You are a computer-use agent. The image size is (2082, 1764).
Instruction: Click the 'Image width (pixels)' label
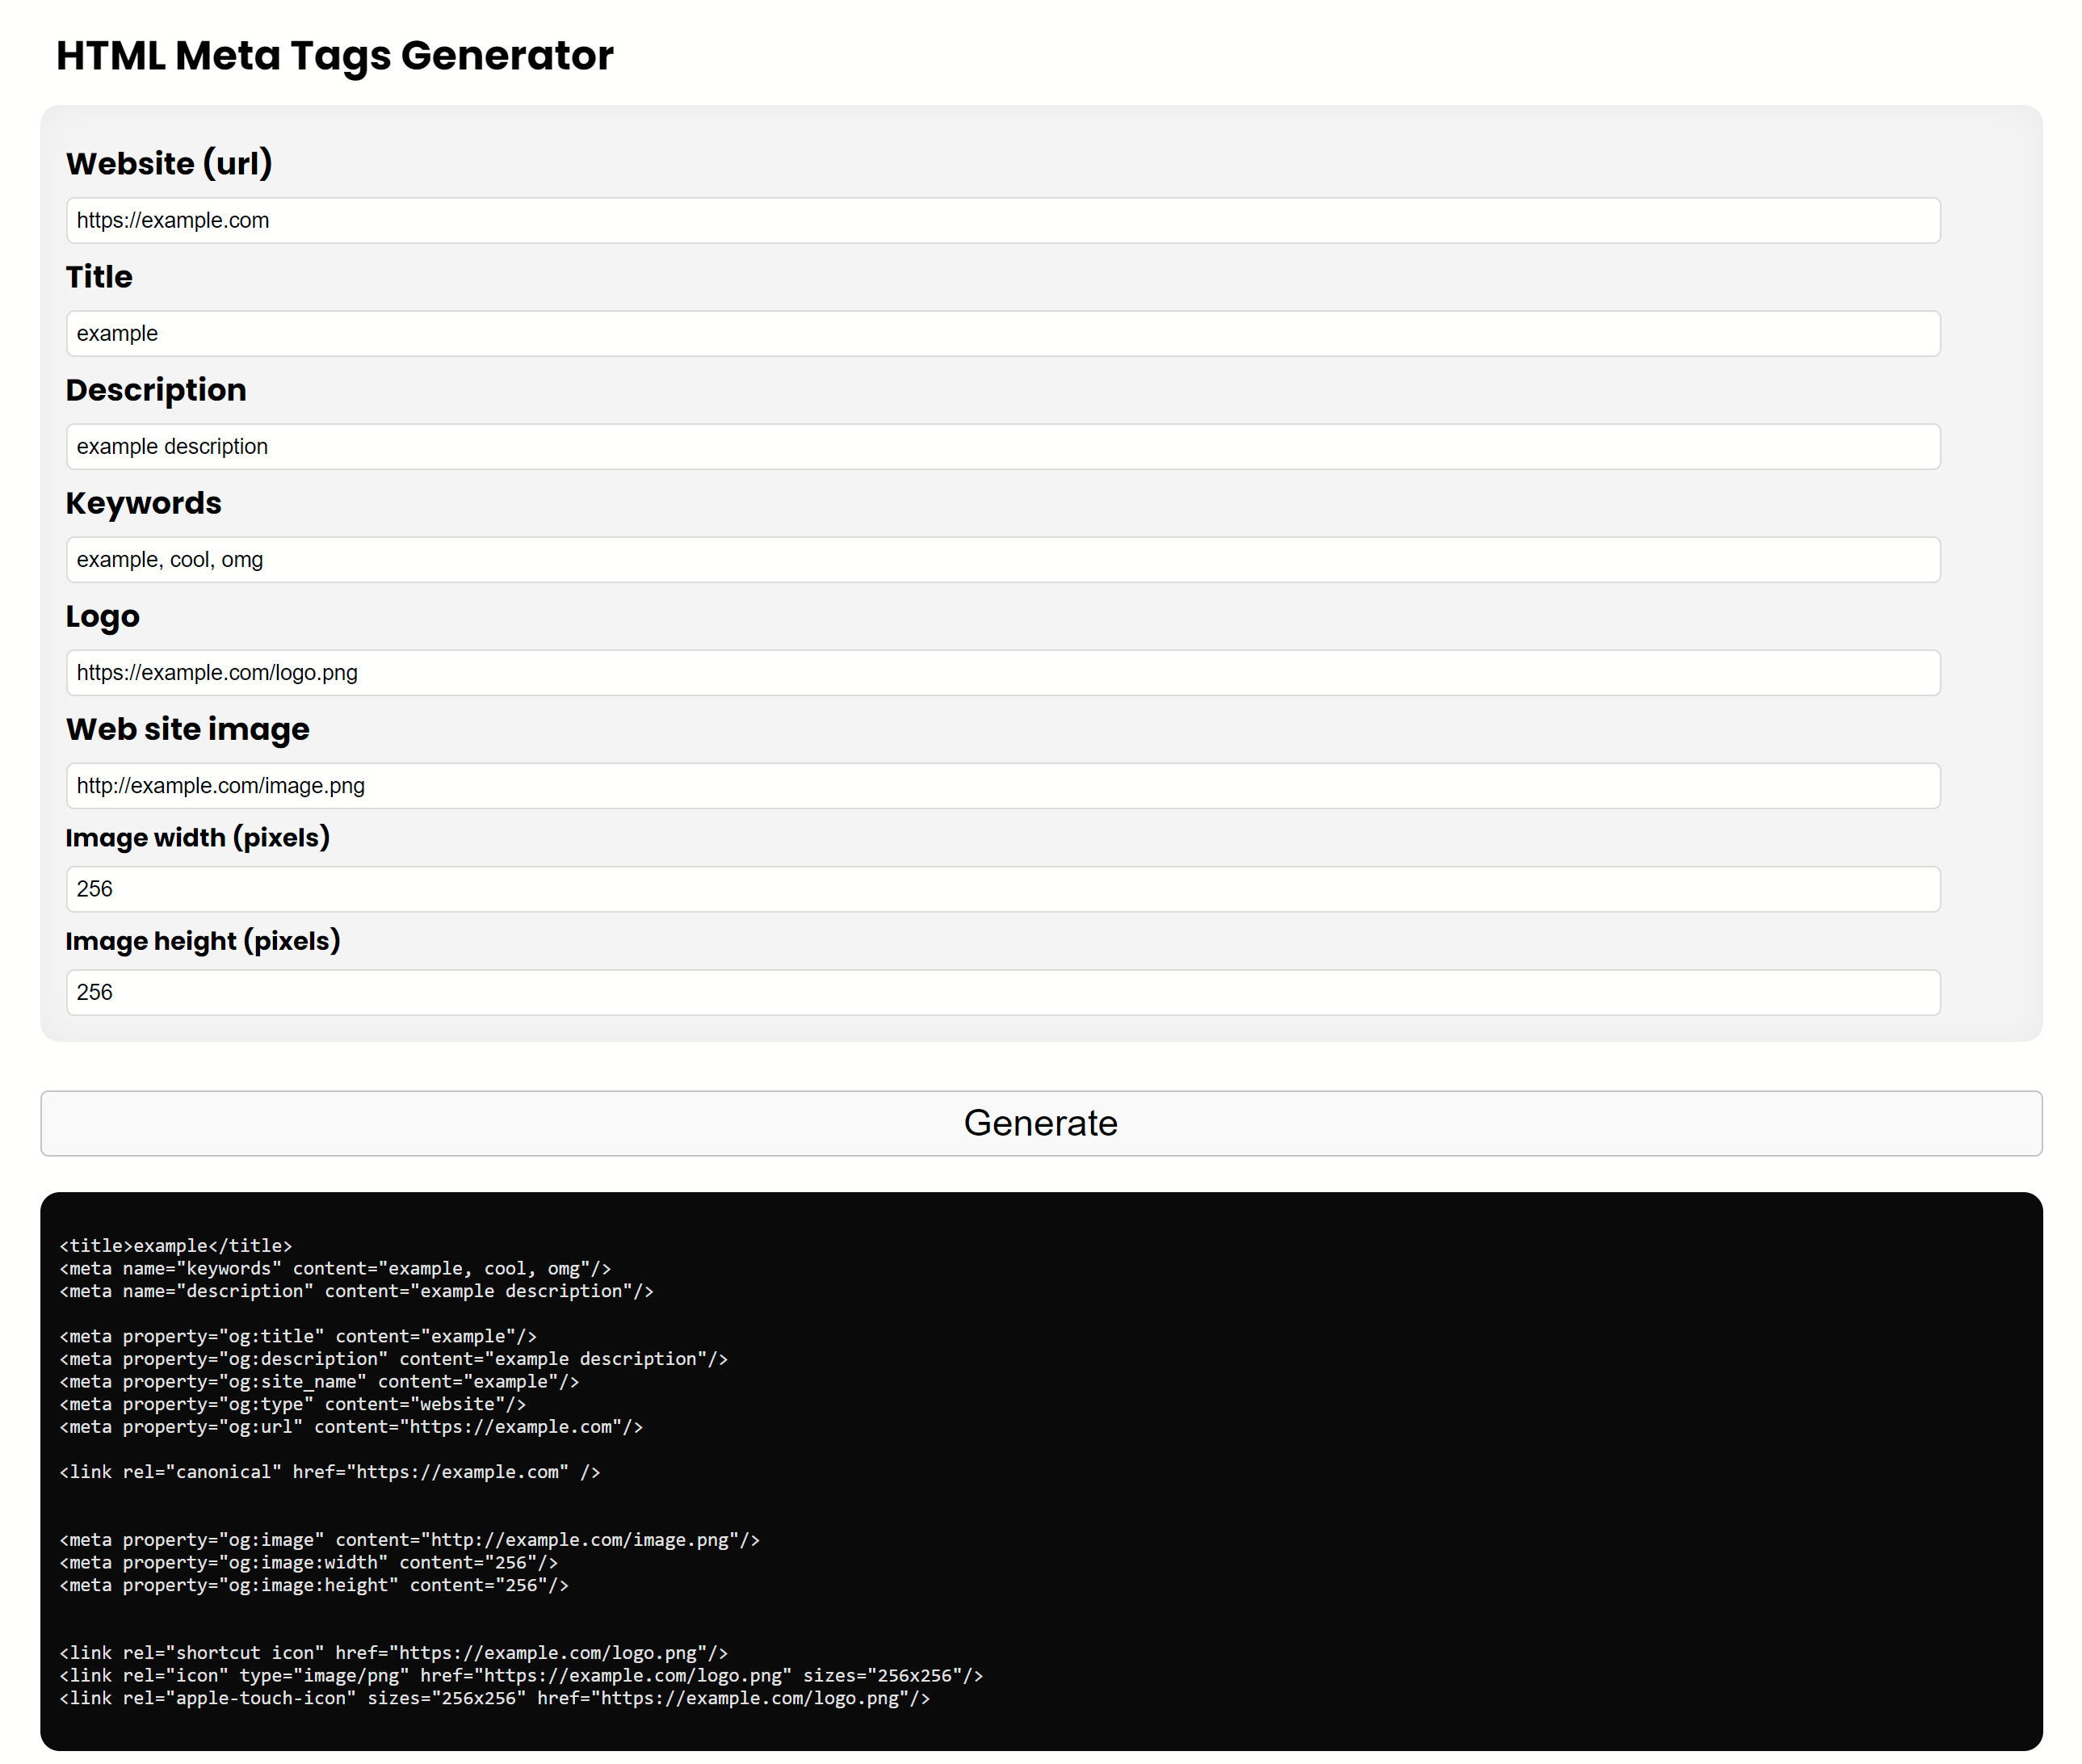[198, 838]
